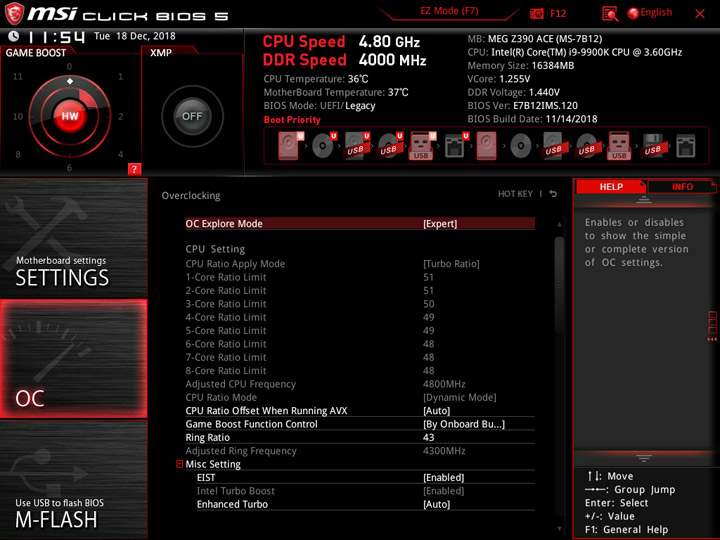Select the UEFI USB key boot icon

(422, 146)
